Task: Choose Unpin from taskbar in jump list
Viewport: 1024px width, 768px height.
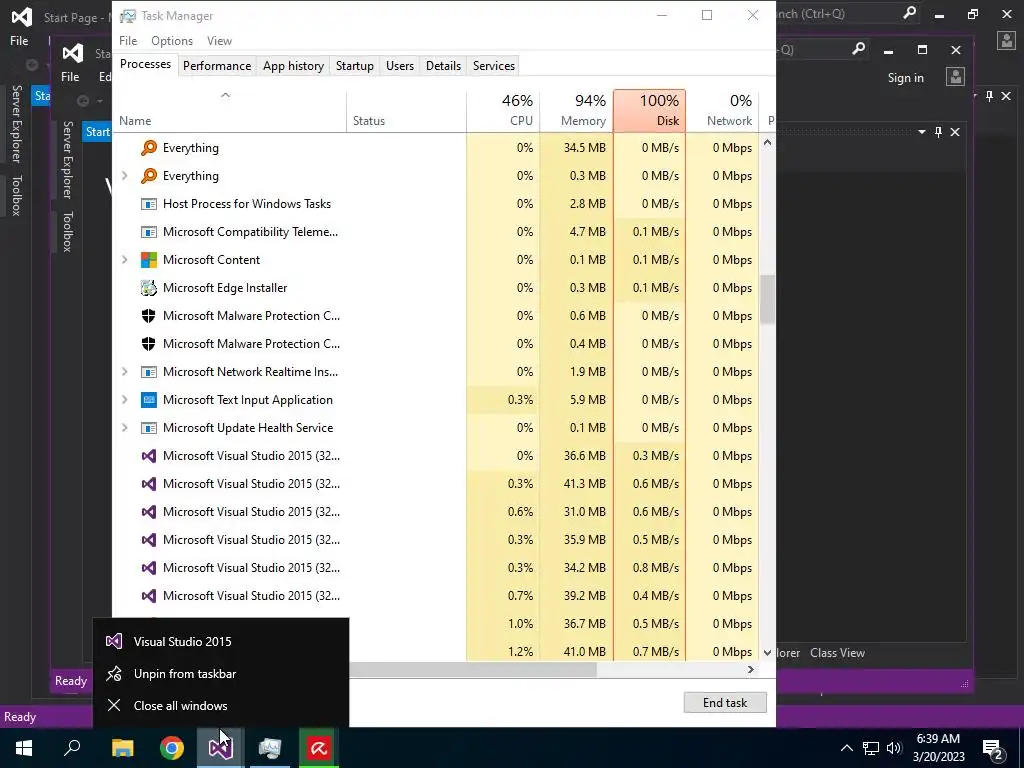Action: tap(221, 673)
